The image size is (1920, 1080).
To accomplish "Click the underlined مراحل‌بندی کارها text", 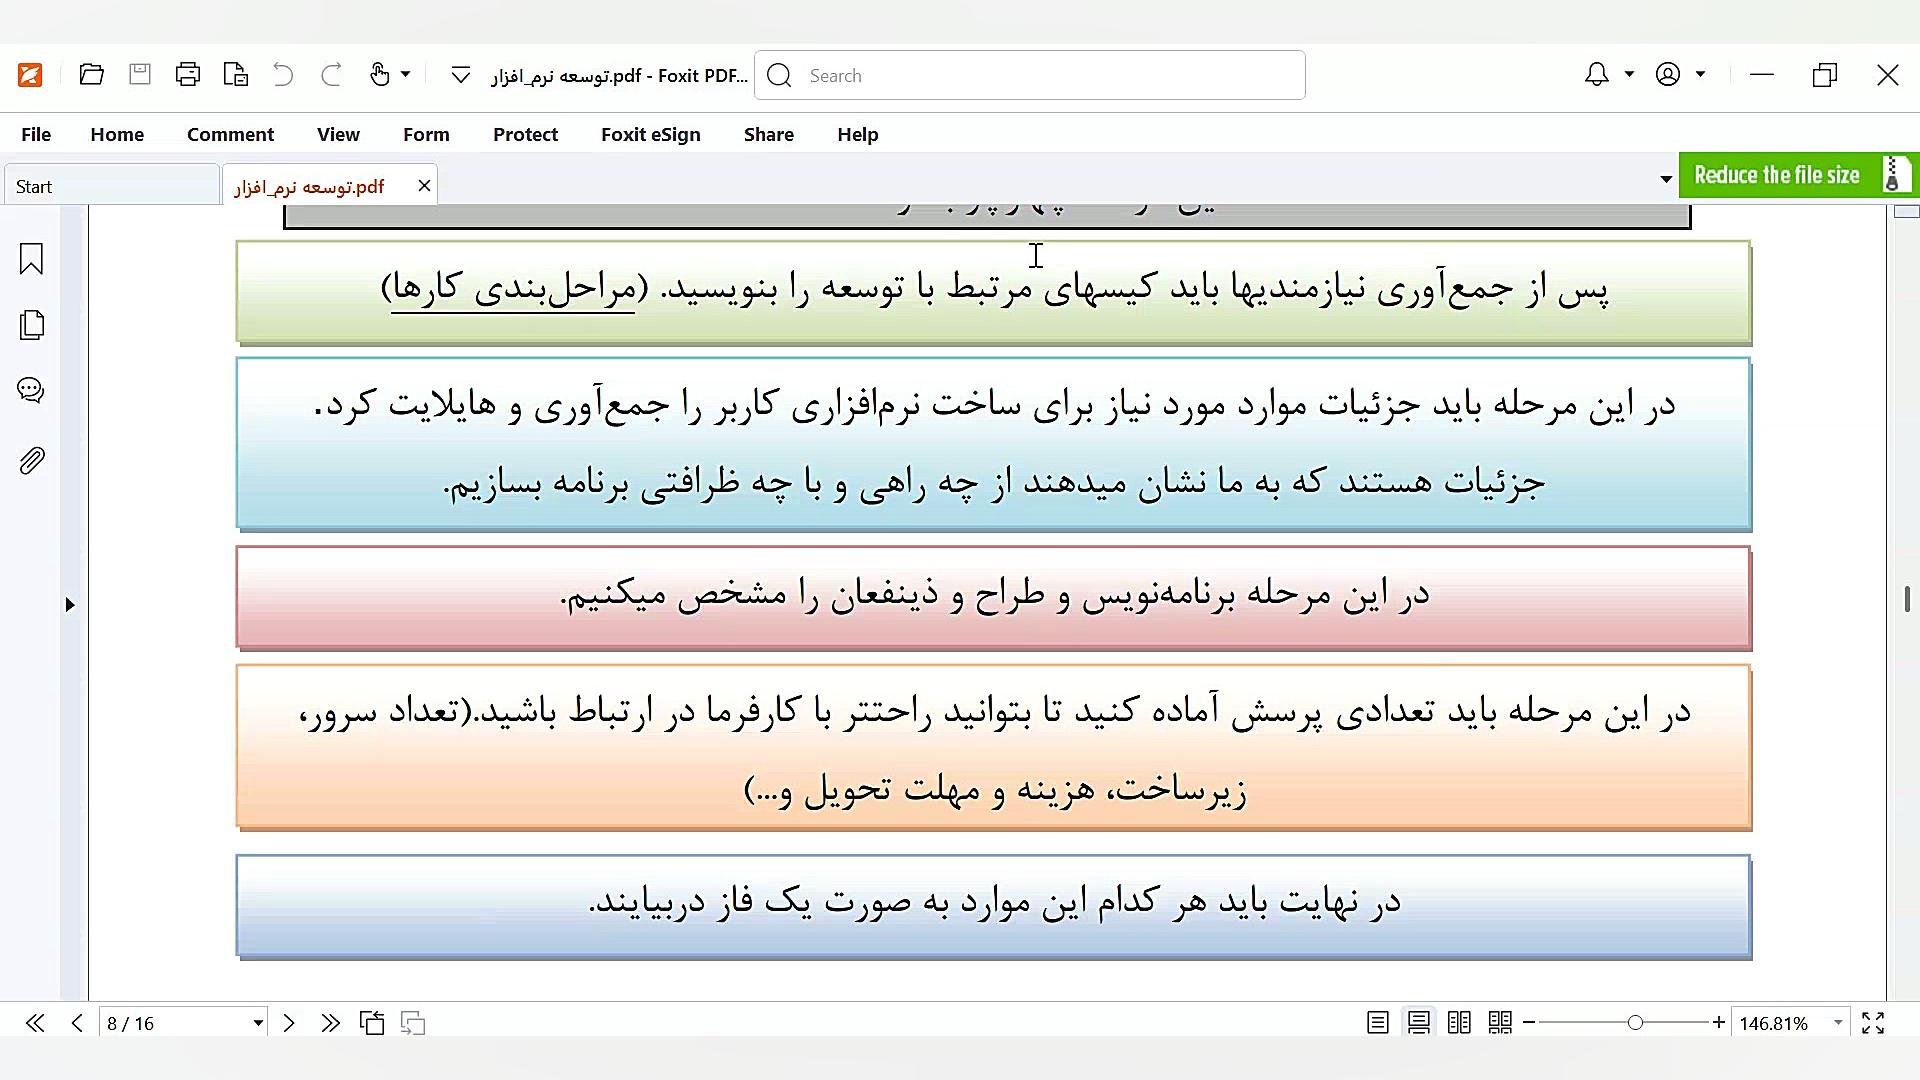I will (x=514, y=289).
